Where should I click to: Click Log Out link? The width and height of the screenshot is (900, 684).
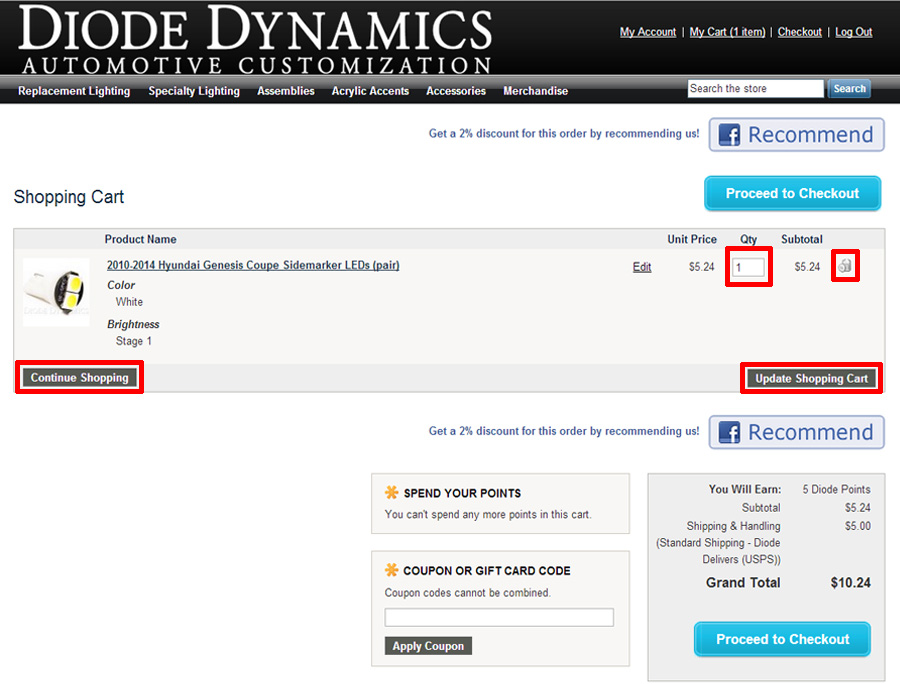854,32
